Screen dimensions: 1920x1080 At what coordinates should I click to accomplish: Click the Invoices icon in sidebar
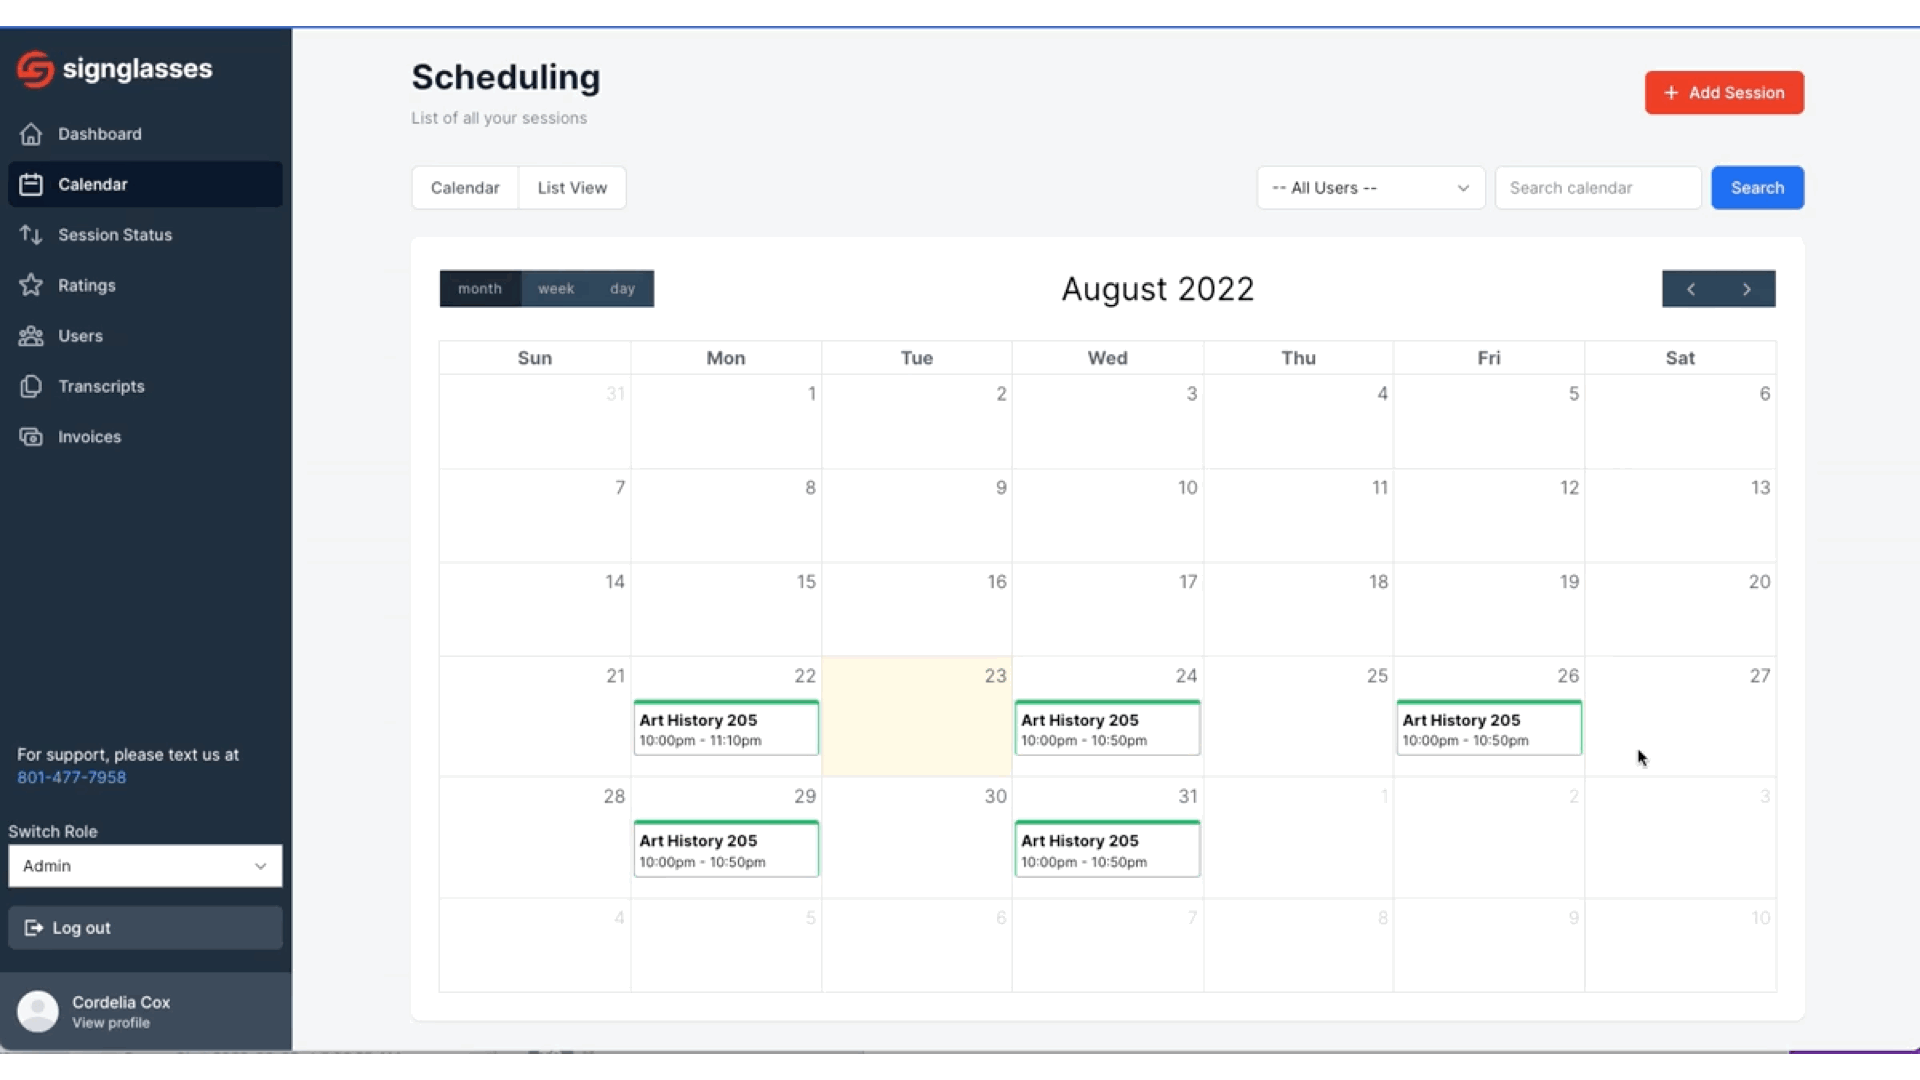[x=31, y=437]
